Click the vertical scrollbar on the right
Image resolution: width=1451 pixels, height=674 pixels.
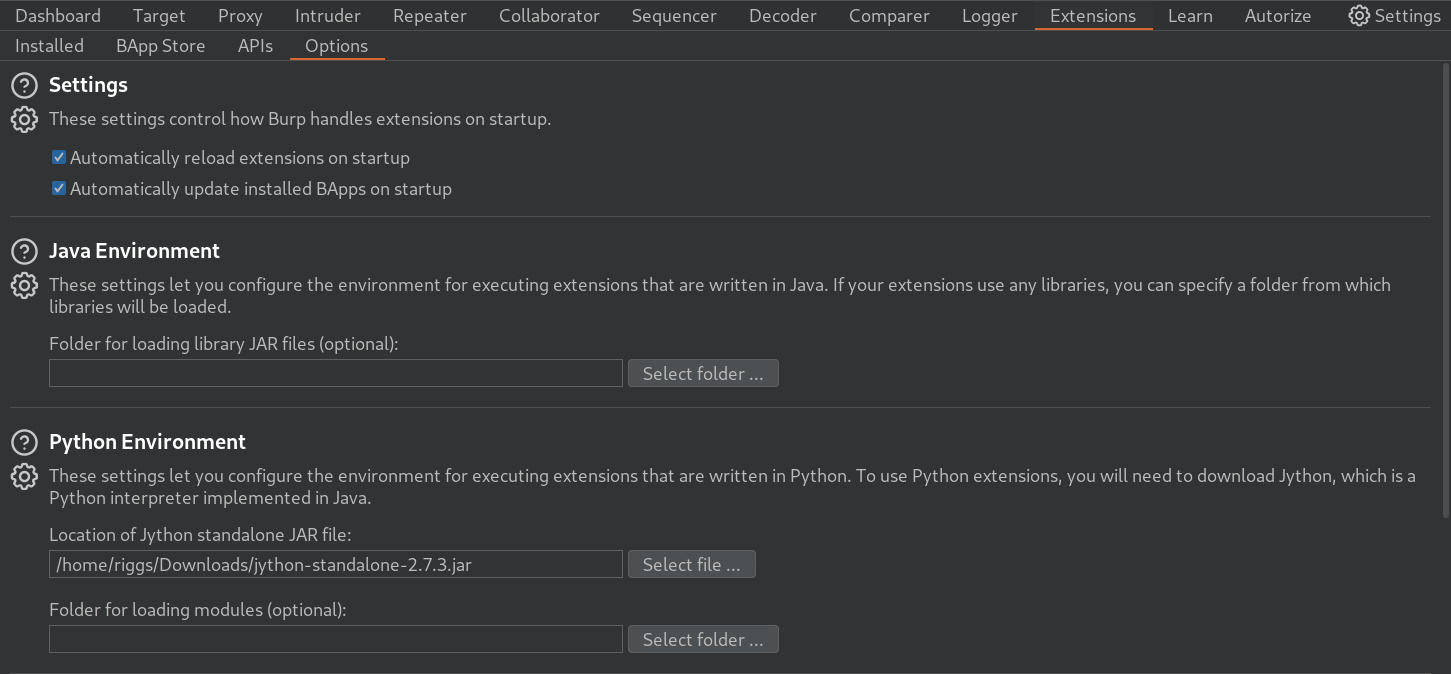1445,290
